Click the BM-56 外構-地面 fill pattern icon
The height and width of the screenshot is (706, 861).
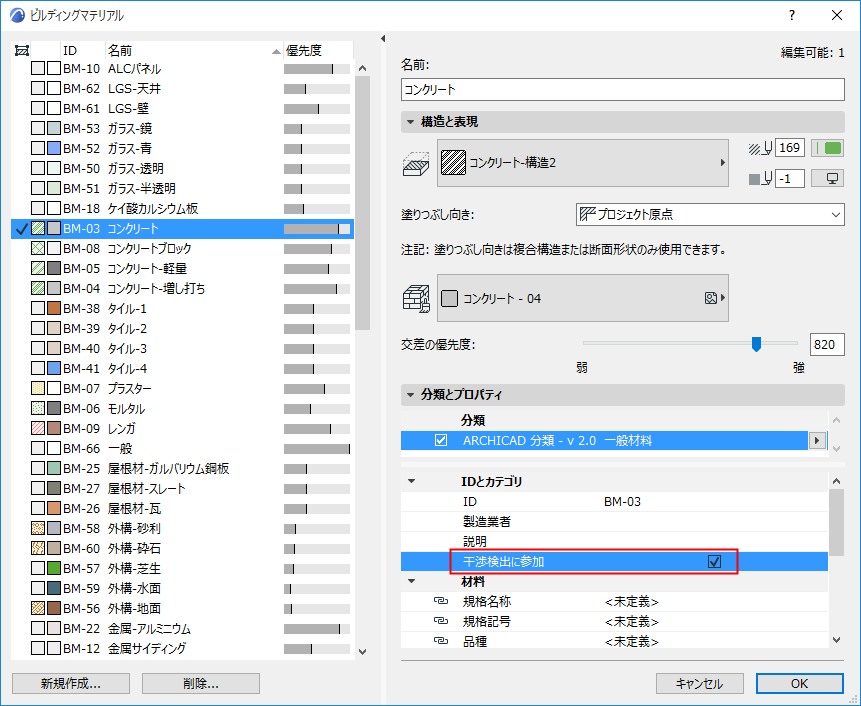tap(38, 608)
